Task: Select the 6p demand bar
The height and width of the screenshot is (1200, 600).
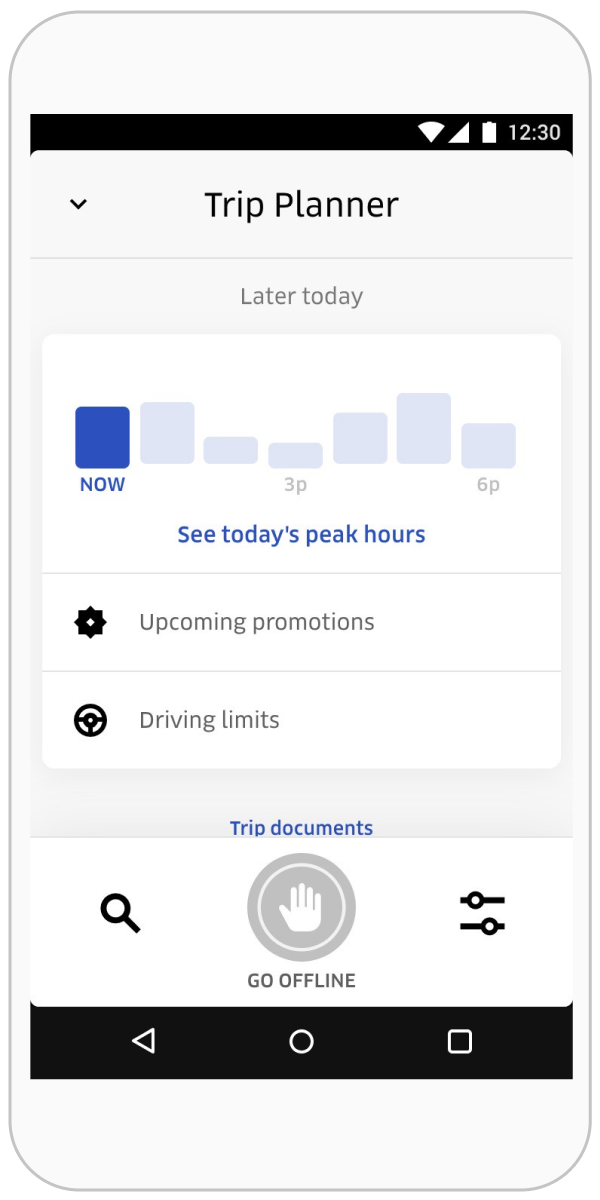Action: (x=488, y=446)
